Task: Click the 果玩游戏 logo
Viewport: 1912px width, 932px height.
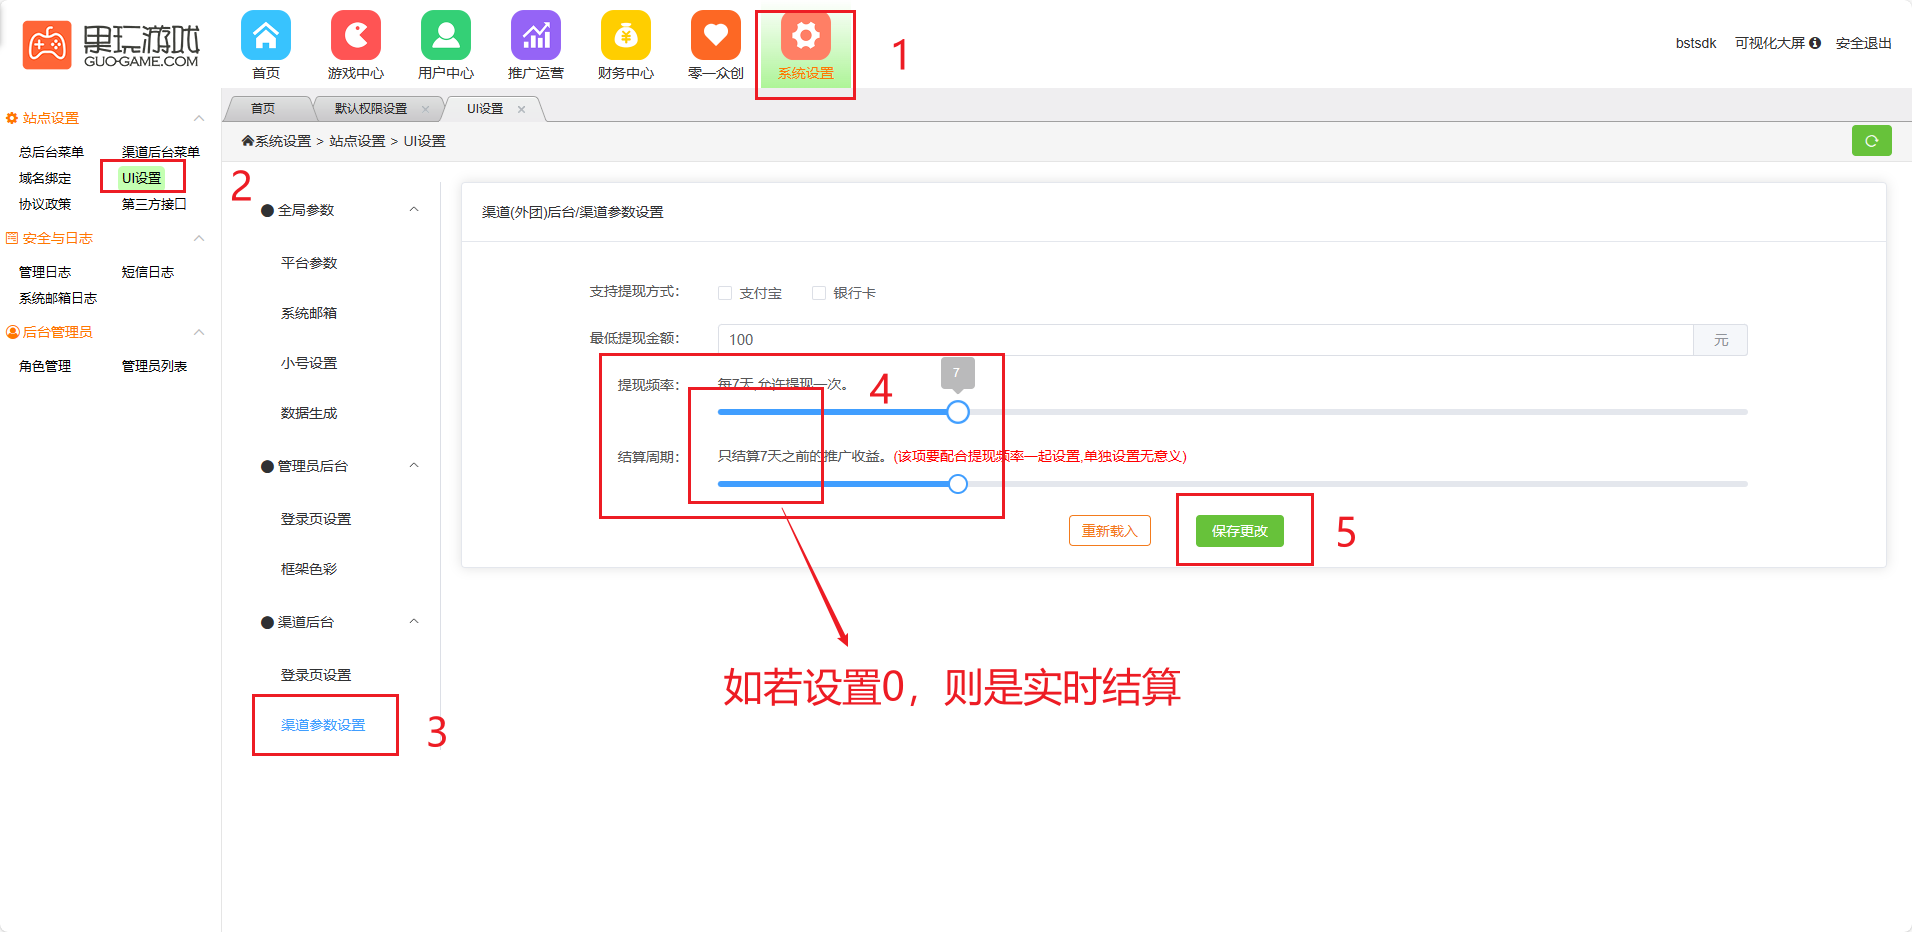Action: (x=111, y=45)
